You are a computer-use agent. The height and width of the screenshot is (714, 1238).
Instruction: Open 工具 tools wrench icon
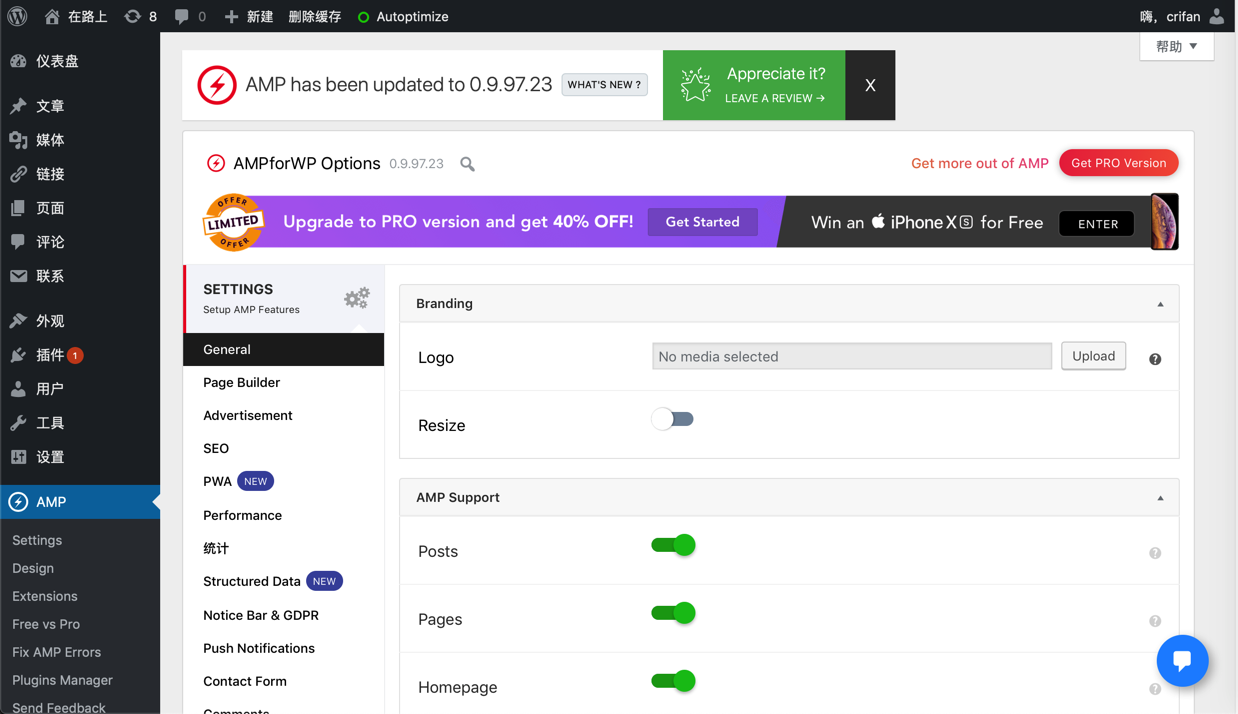tap(18, 423)
